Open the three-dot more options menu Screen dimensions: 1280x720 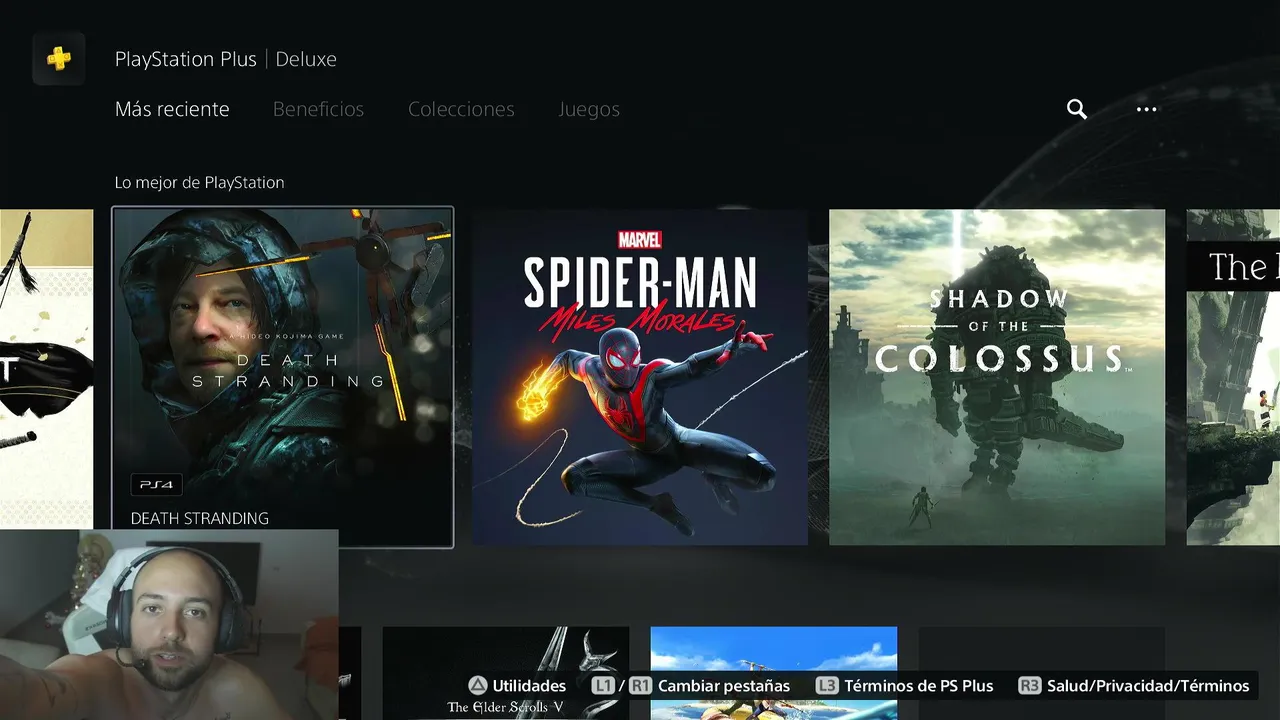[1146, 109]
